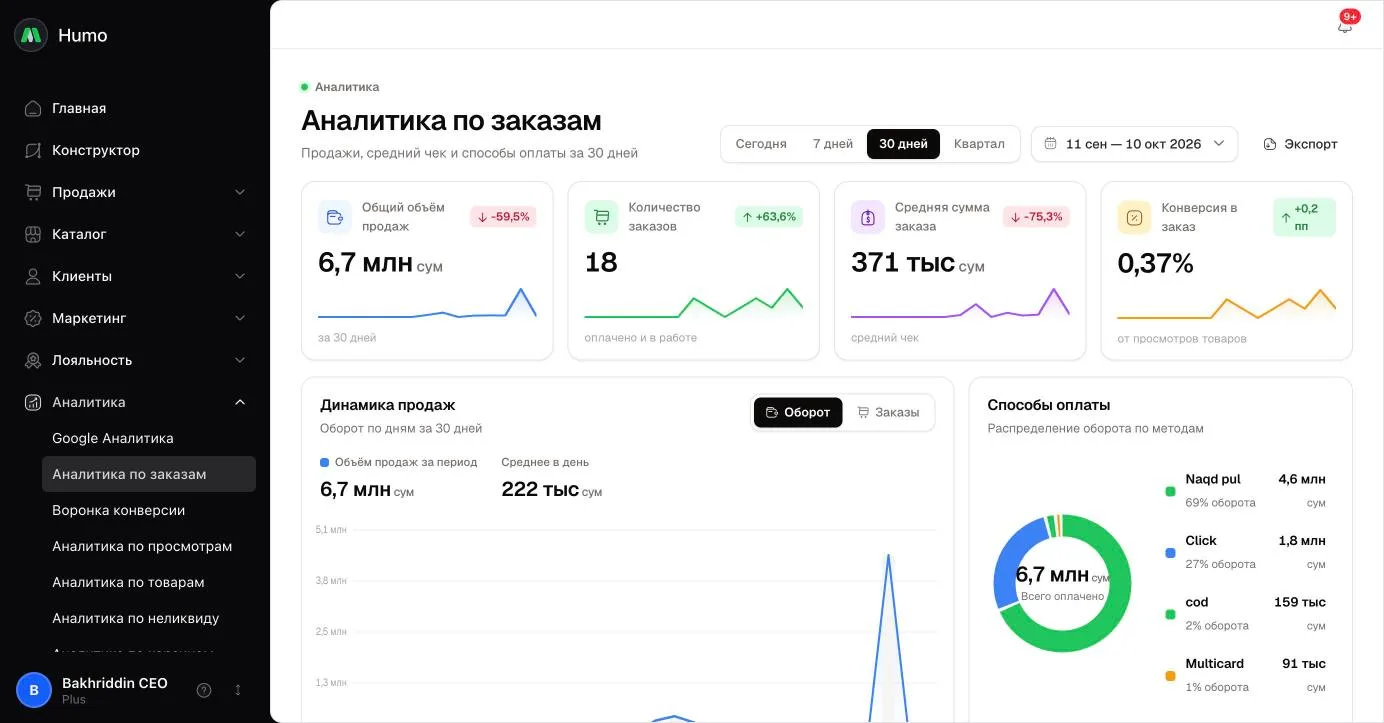Viewport: 1384px width, 723px height.
Task: Click the Аналитика chart icon in sidebar
Action: coord(33,402)
